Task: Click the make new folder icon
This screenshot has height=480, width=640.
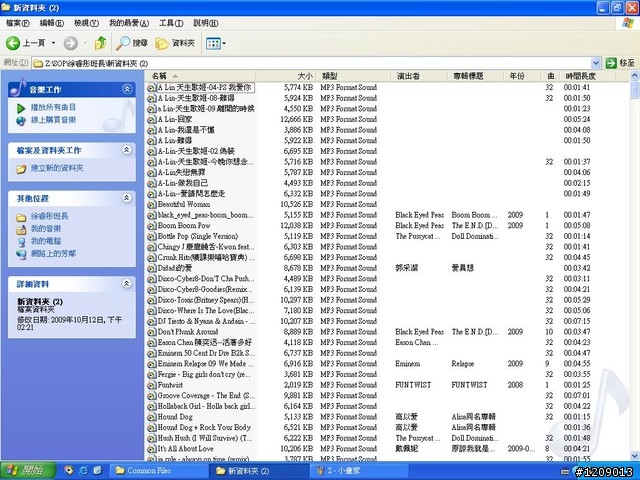Action: (x=21, y=169)
